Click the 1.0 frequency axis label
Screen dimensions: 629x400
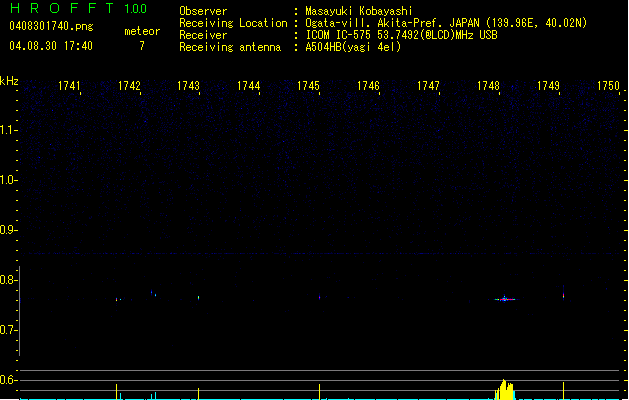click(7, 180)
